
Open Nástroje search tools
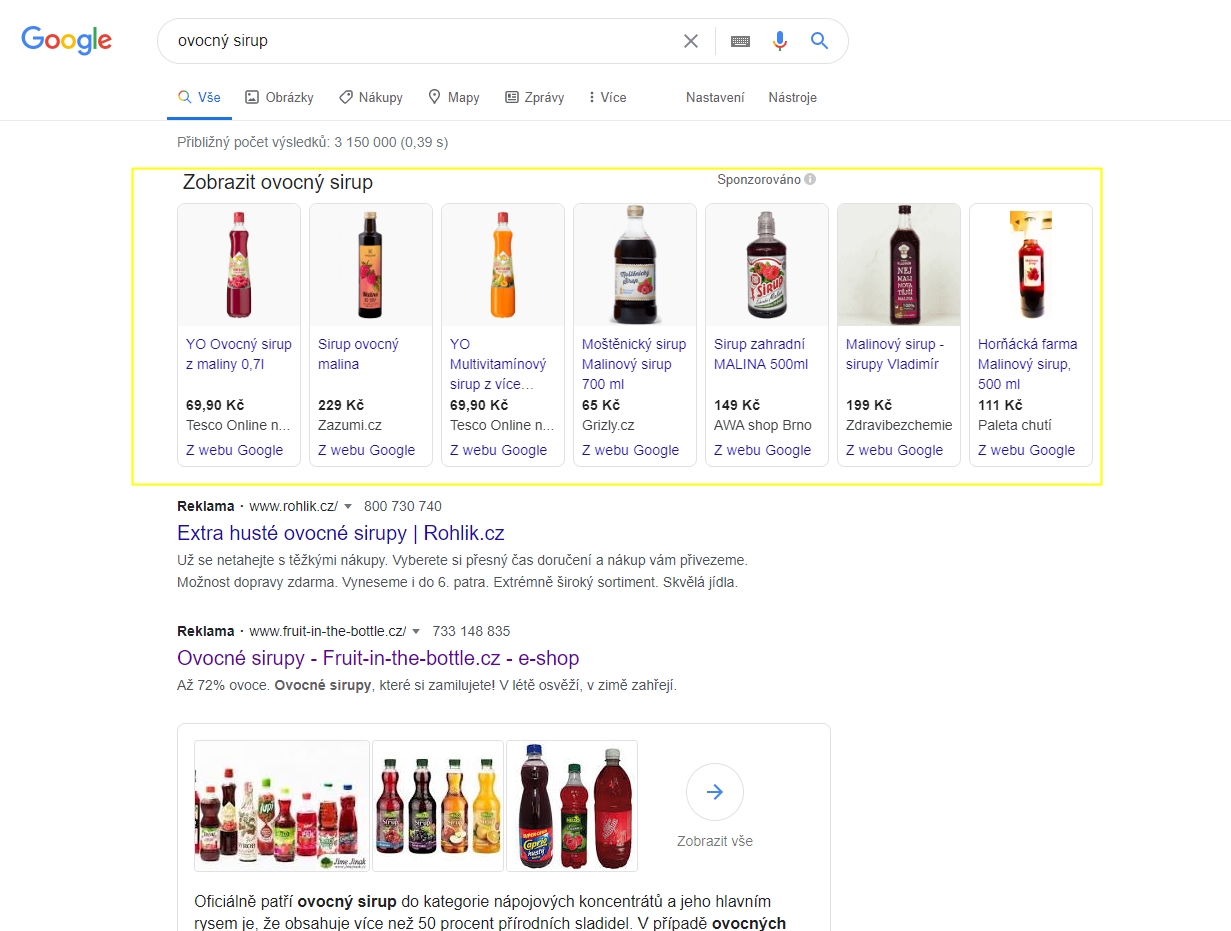[793, 97]
